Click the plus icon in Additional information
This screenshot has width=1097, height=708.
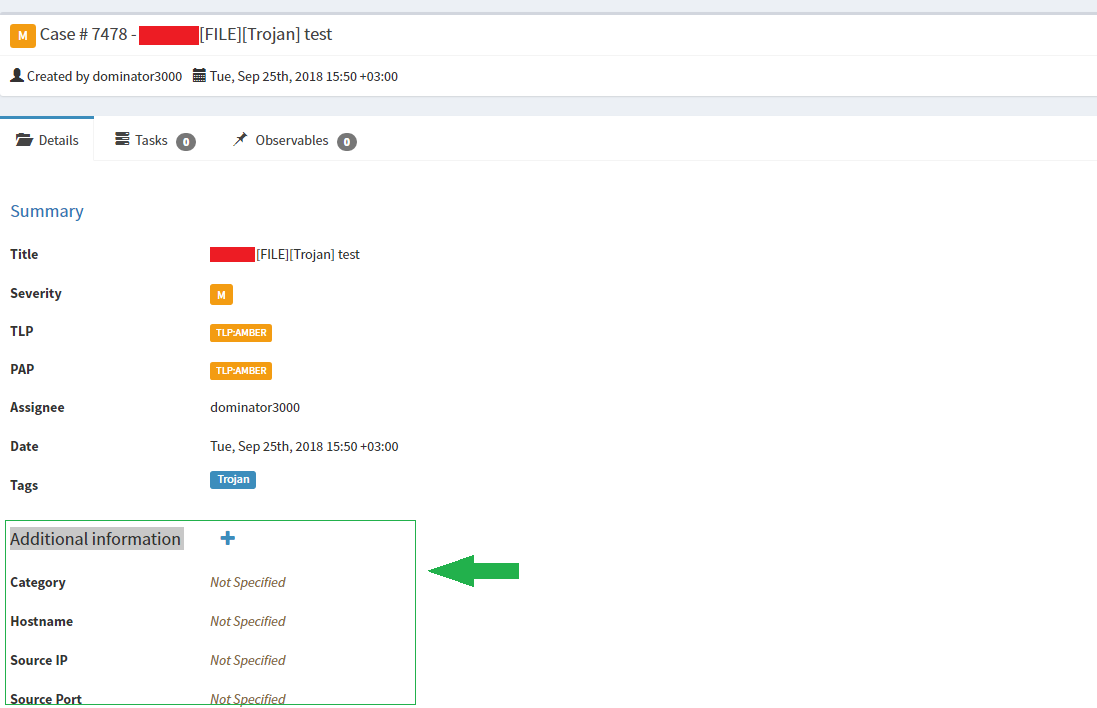point(227,538)
